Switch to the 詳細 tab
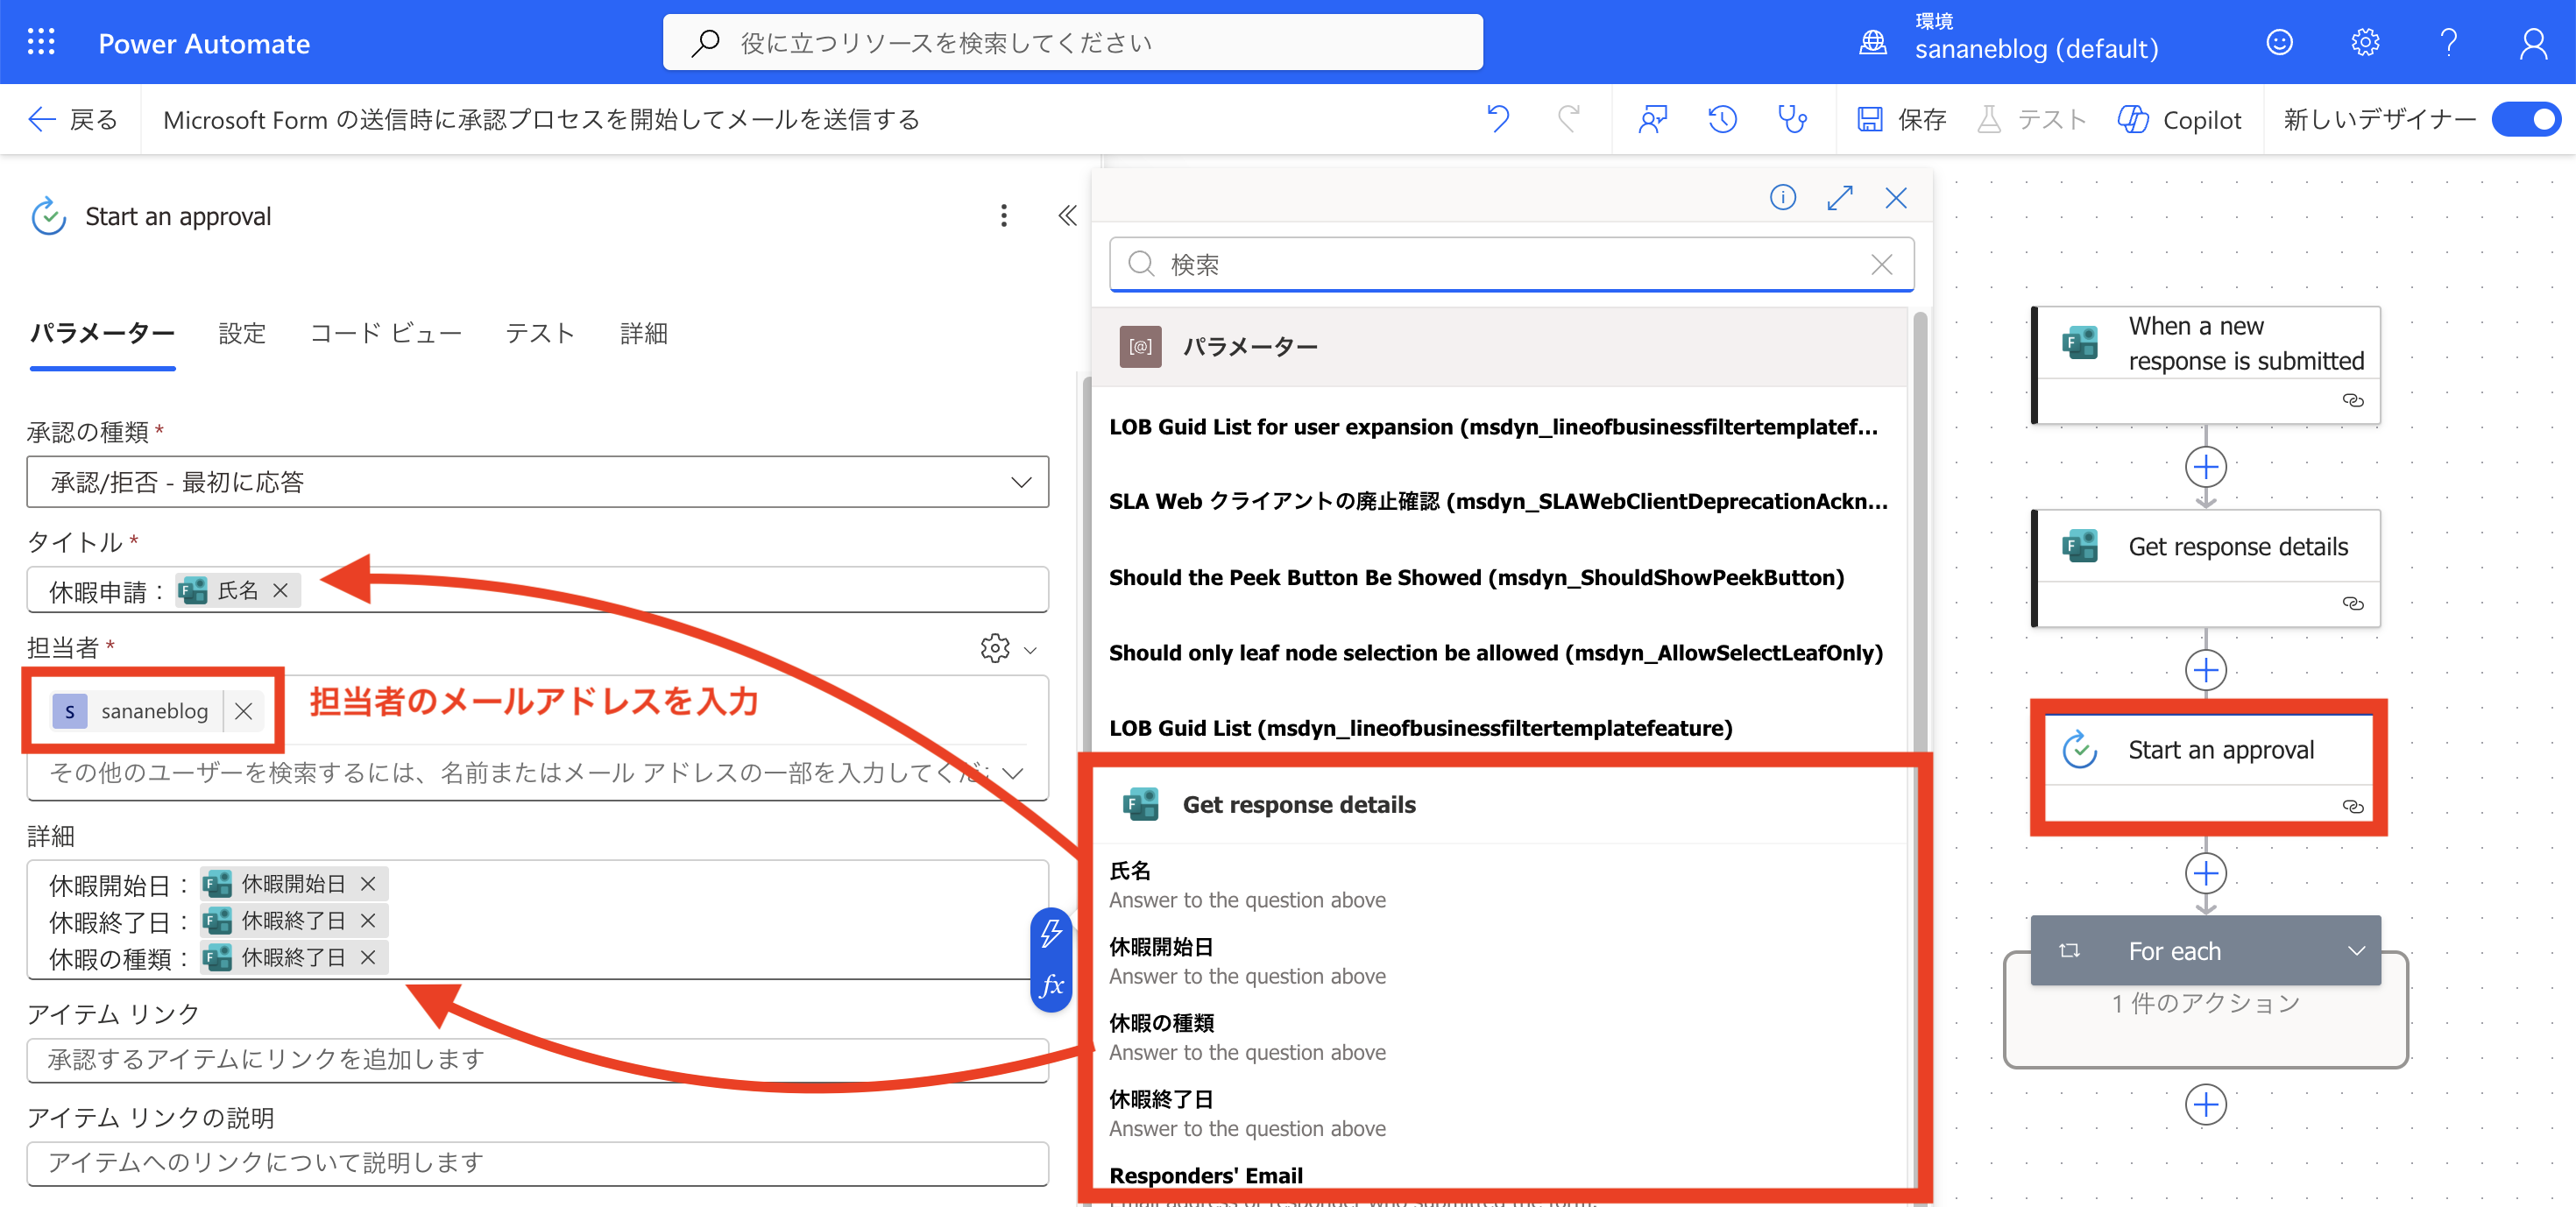 pyautogui.click(x=643, y=334)
